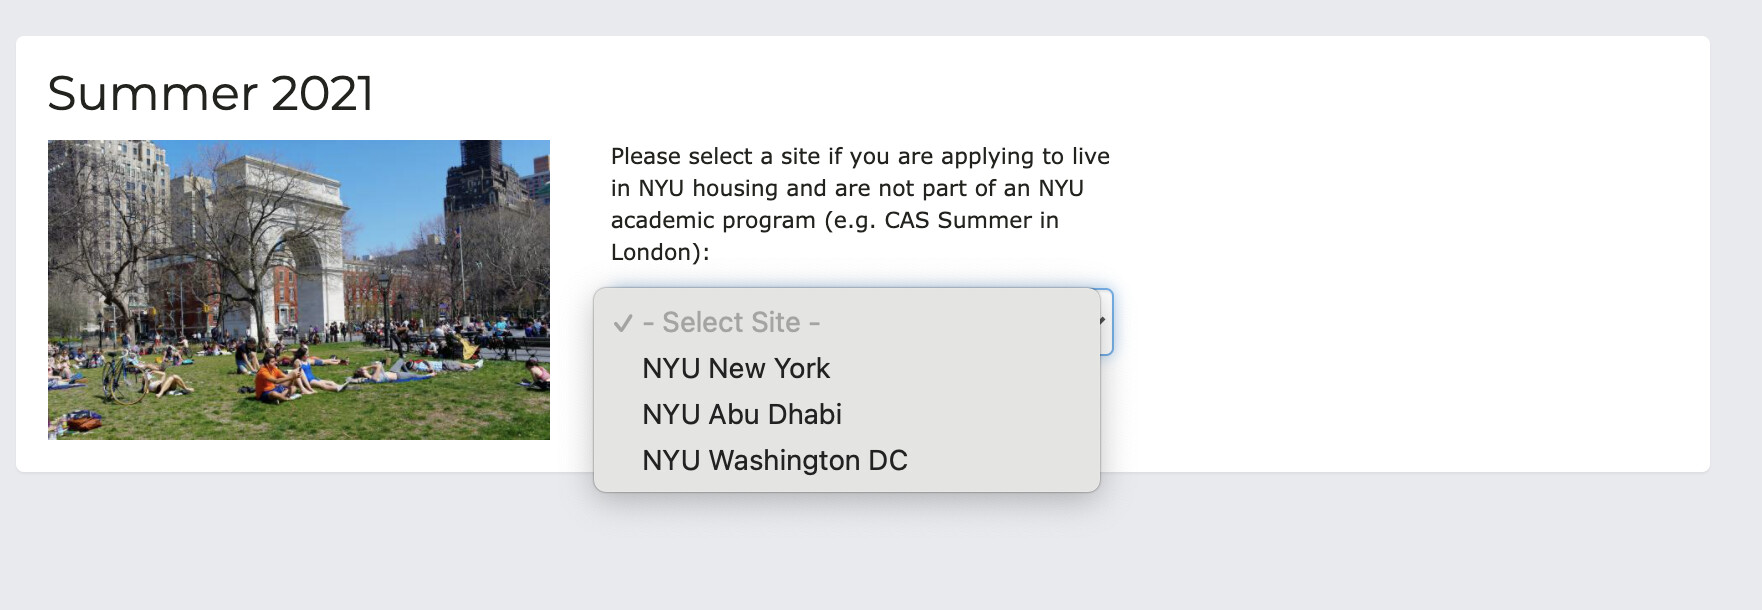1762x610 pixels.
Task: Pick NYU Washington DC as the site
Action: coord(775,461)
